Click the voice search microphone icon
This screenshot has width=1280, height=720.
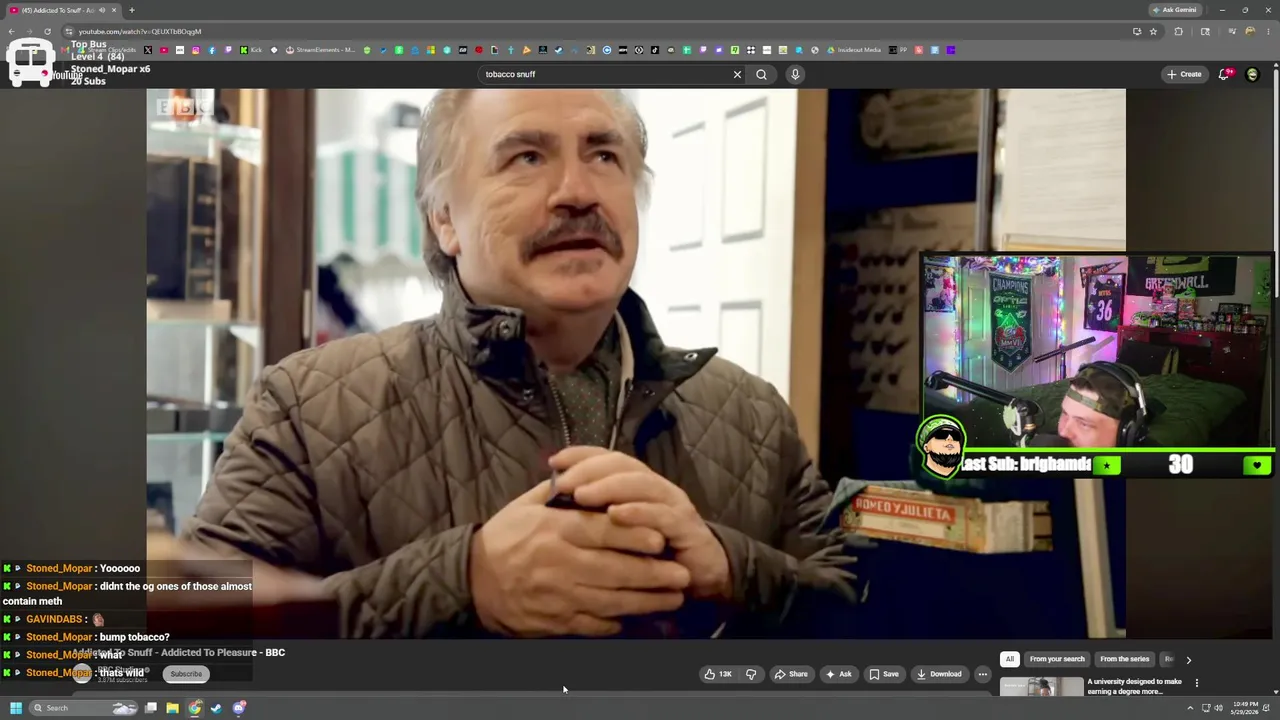795,74
